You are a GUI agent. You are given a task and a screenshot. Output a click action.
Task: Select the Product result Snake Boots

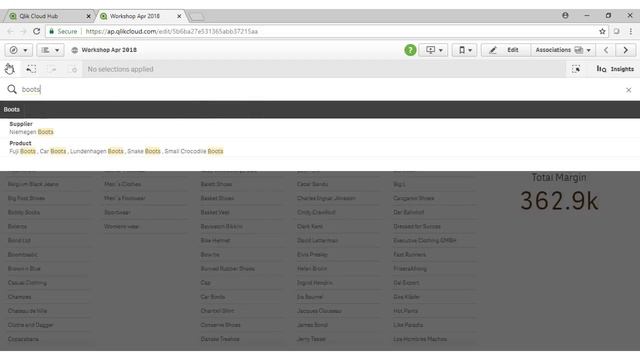click(x=144, y=151)
